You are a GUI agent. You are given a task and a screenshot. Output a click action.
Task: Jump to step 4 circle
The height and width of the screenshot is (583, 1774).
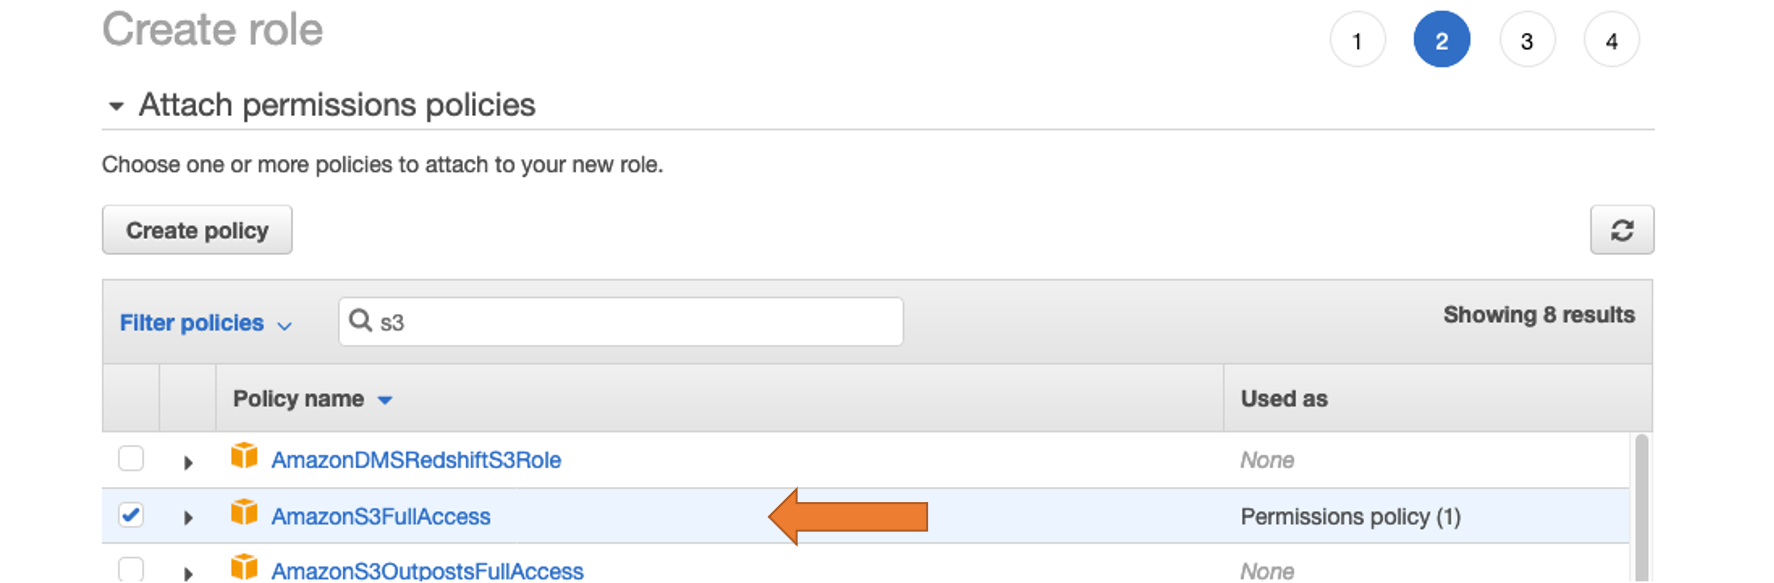[x=1611, y=40]
